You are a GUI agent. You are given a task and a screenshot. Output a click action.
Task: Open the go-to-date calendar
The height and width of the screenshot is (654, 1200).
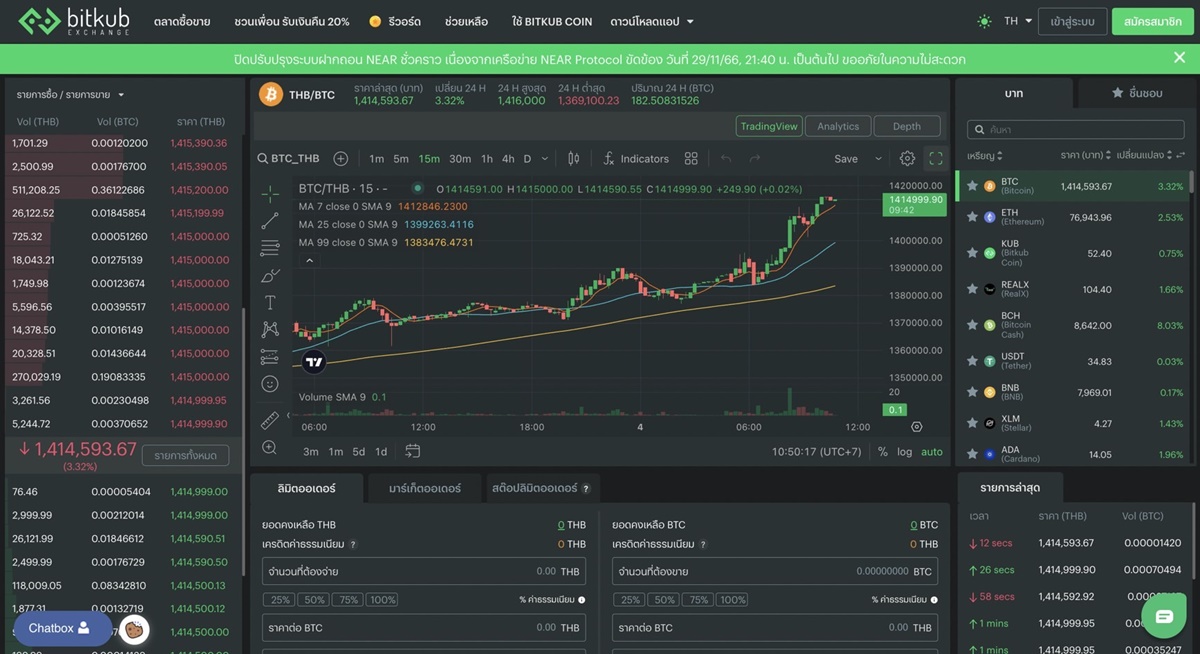413,452
